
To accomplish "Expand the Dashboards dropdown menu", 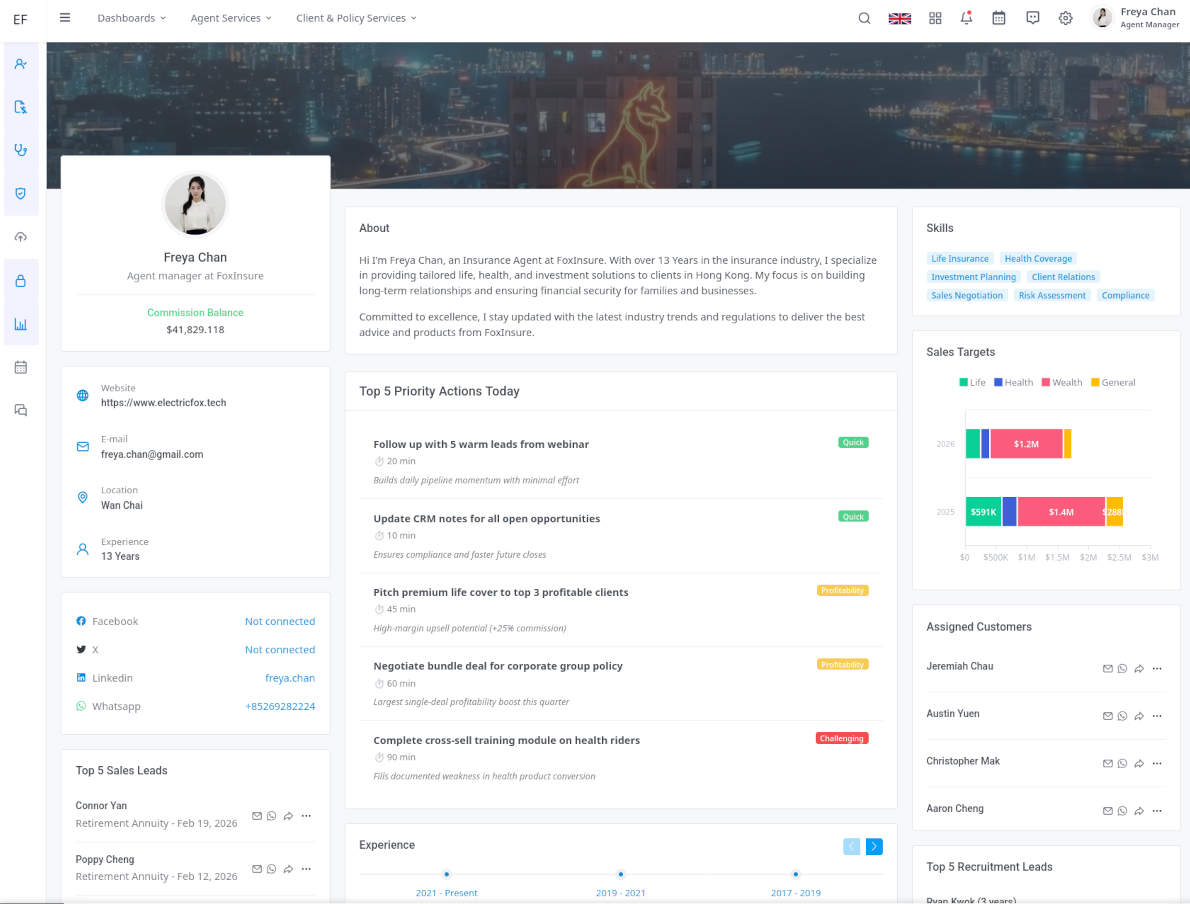I will 131,18.
